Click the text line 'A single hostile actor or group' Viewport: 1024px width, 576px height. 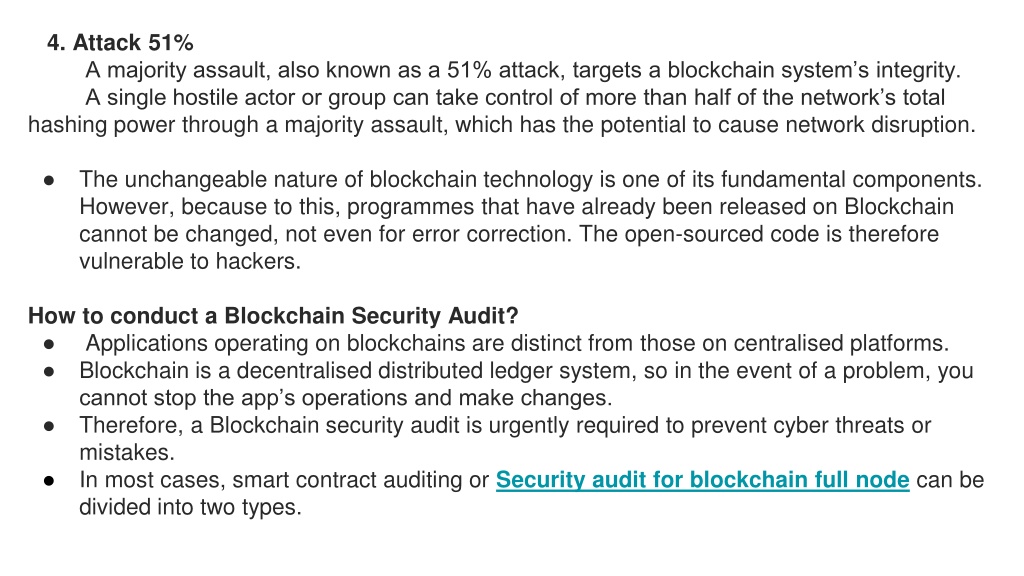click(x=515, y=97)
